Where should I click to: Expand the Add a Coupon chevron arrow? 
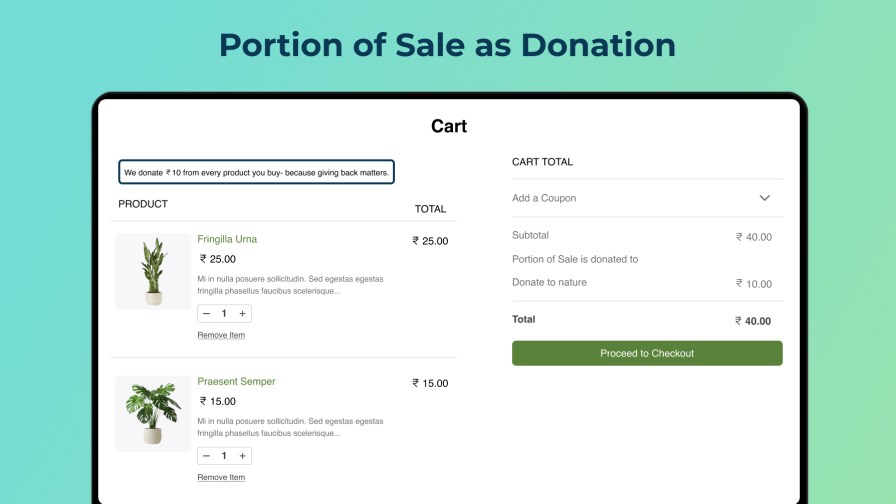(x=764, y=198)
